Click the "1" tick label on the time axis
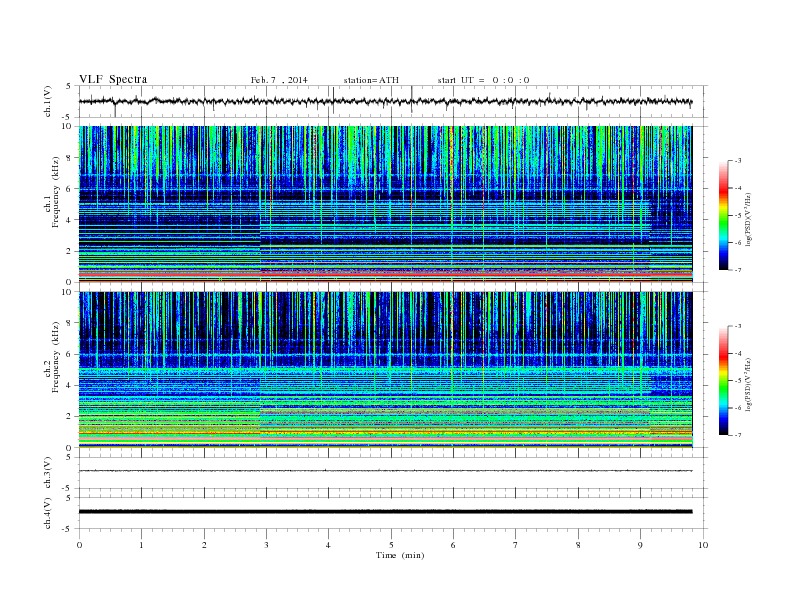Image resolution: width=792 pixels, height=612 pixels. 141,545
